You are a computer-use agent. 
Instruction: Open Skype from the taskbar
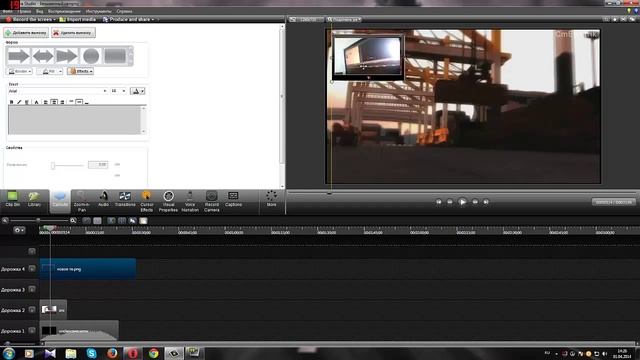click(x=91, y=353)
